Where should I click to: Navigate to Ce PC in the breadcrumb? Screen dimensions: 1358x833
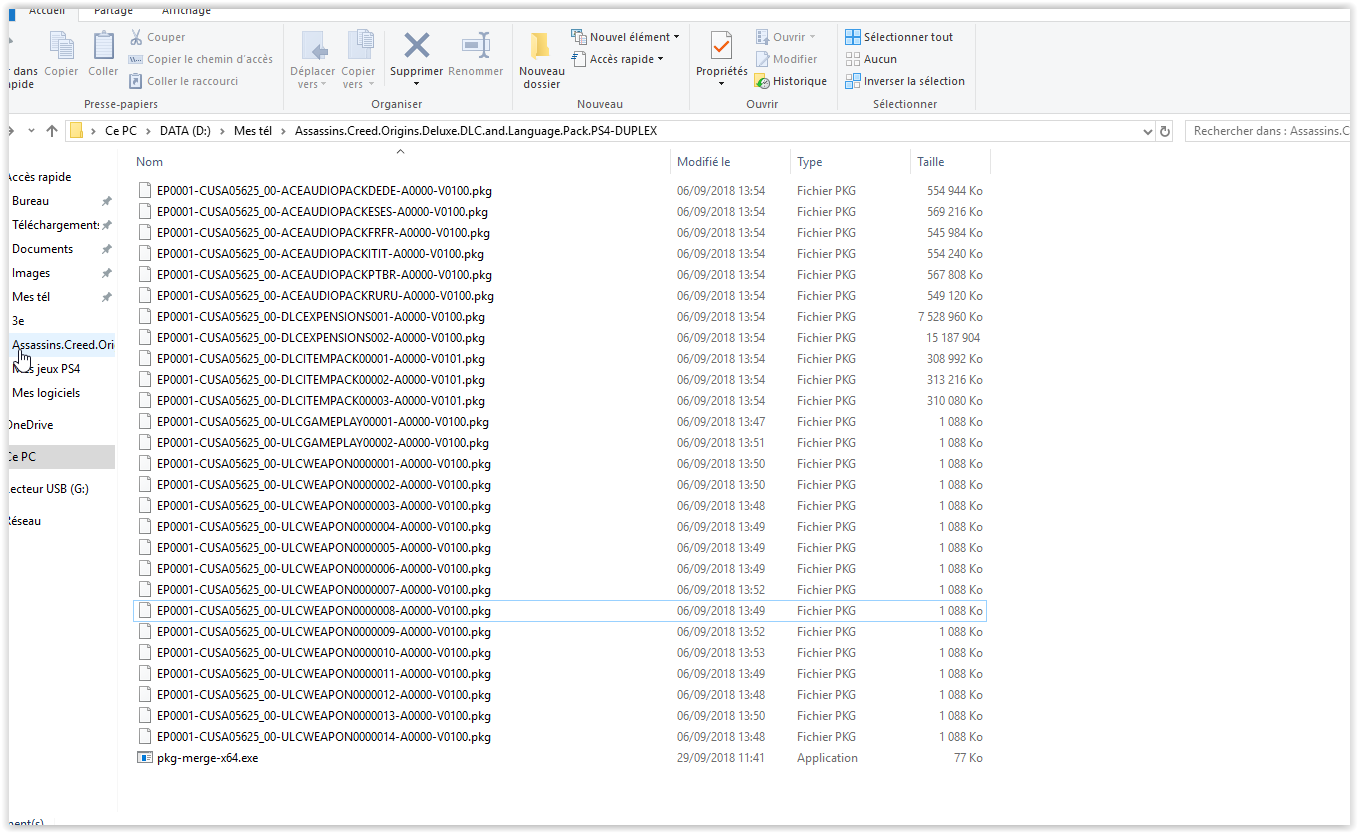(x=121, y=131)
